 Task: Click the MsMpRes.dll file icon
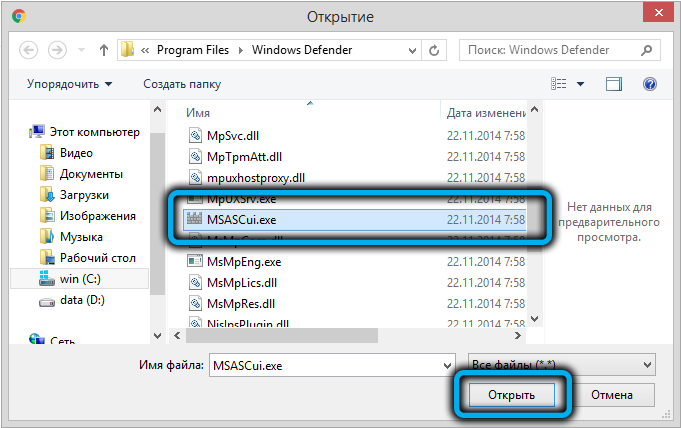coord(195,304)
